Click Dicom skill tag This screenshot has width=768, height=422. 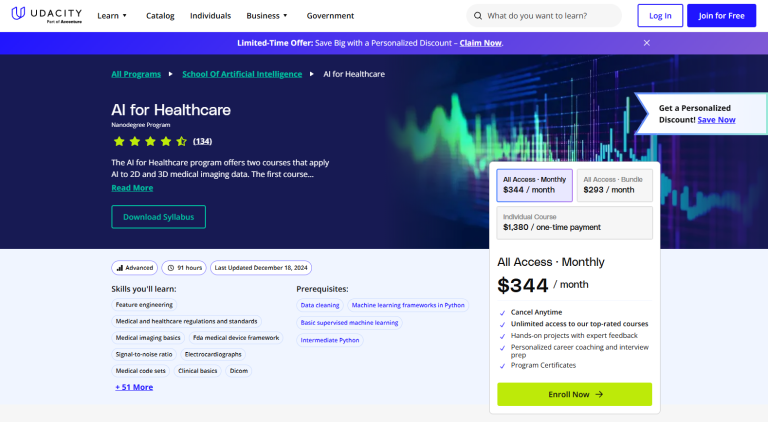(239, 371)
